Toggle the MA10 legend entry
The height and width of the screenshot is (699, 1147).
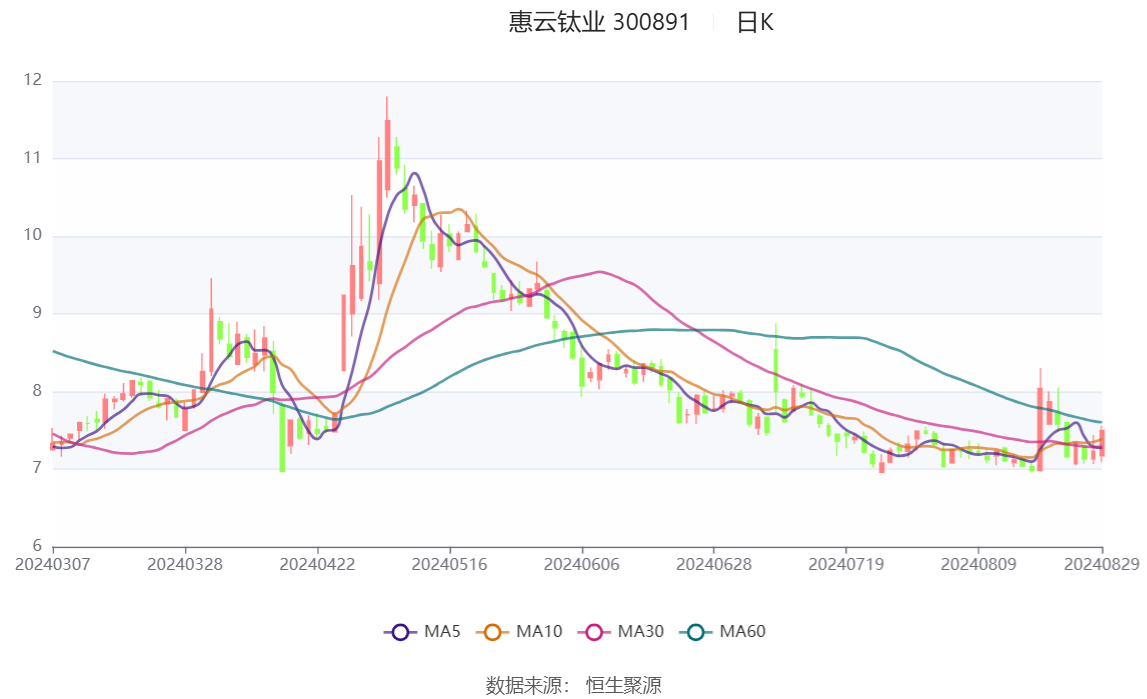click(x=519, y=632)
